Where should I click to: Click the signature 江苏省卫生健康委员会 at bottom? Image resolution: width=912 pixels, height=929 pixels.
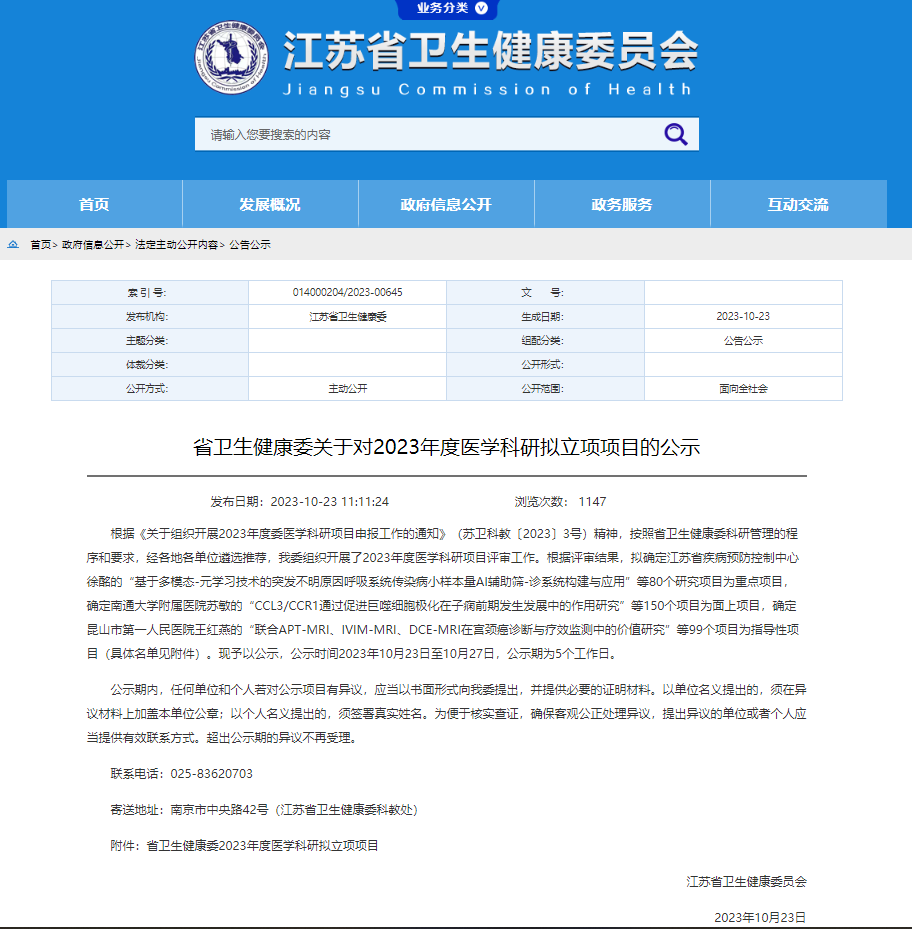click(x=747, y=882)
